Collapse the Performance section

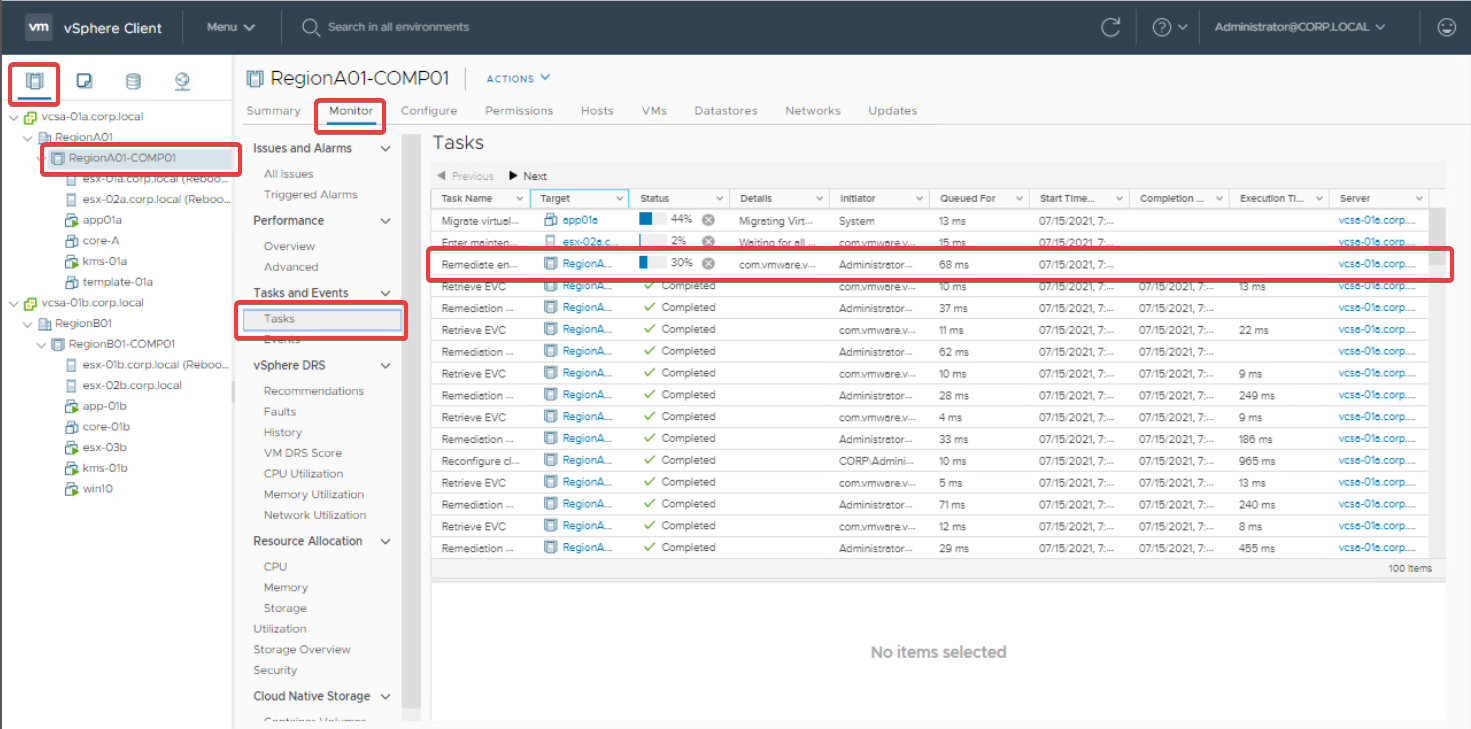pos(386,221)
